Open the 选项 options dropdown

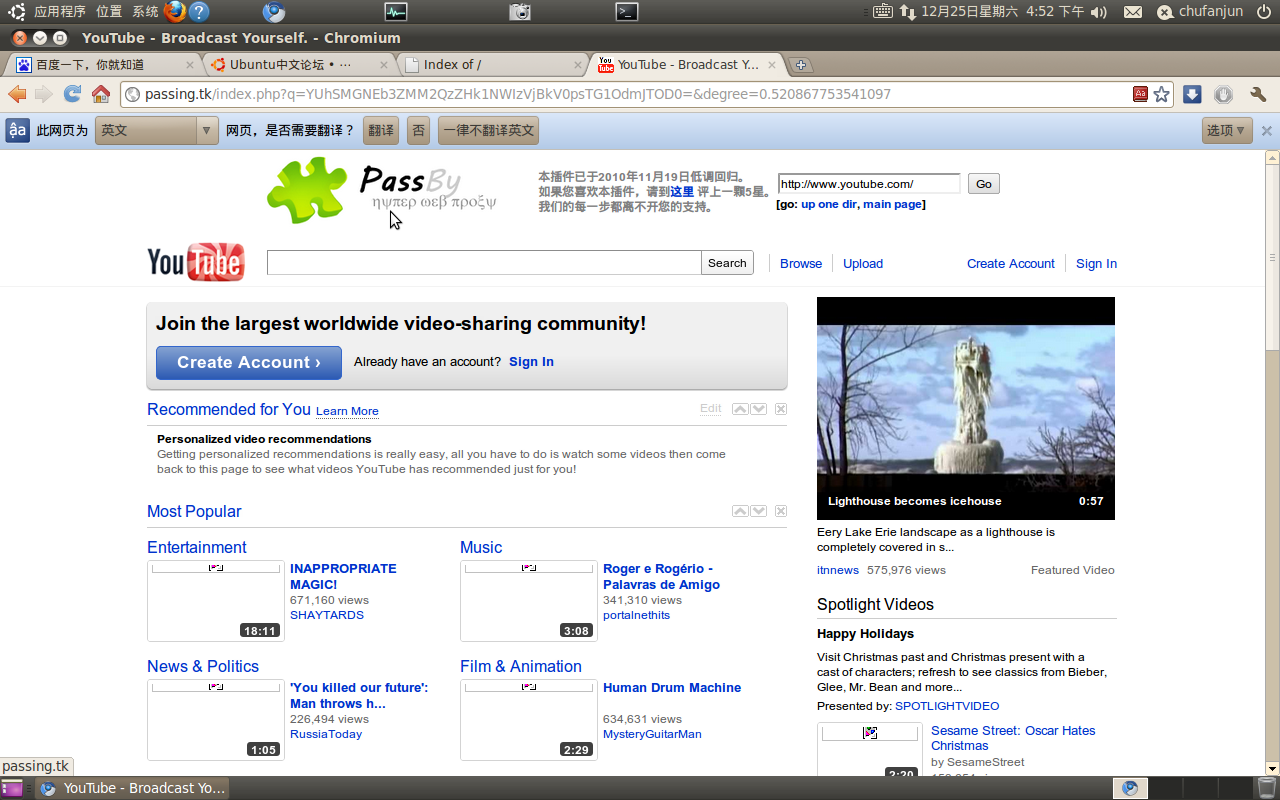pyautogui.click(x=1227, y=130)
